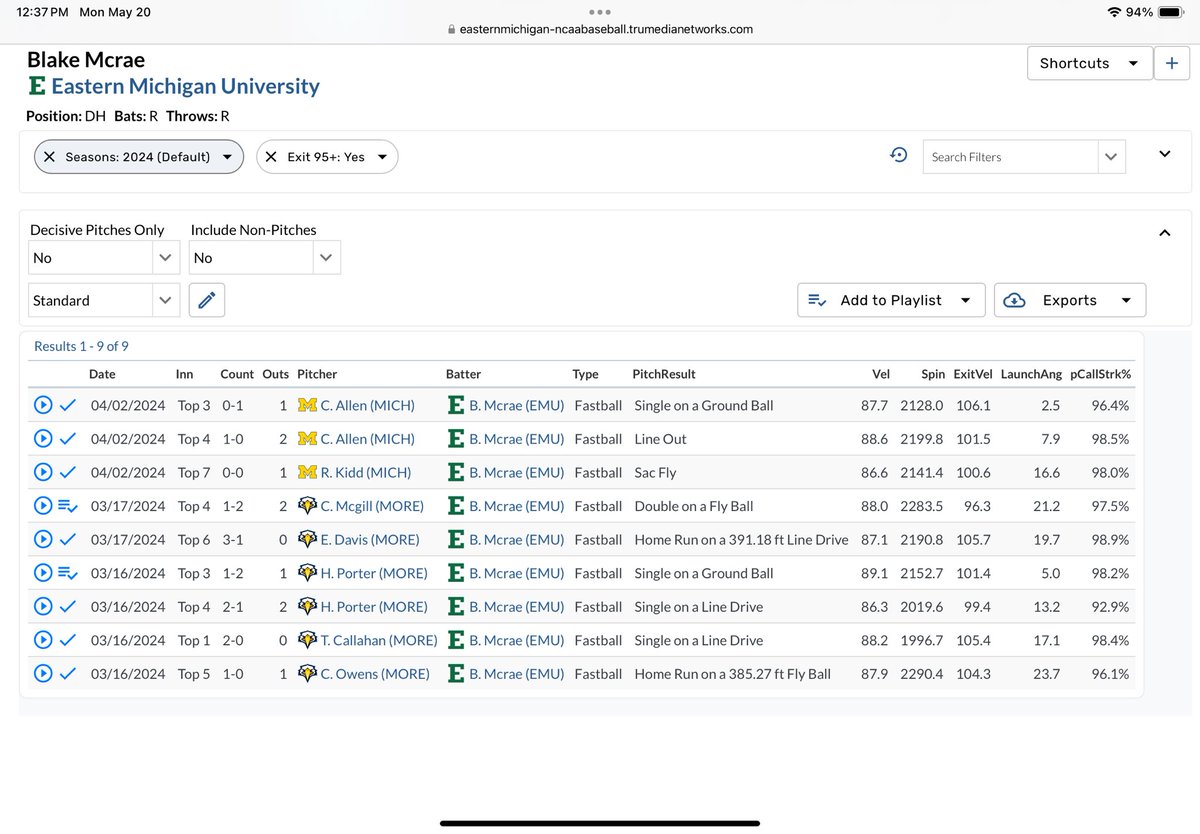The image size is (1200, 834).
Task: Open the Shortcuts dropdown
Action: point(1088,63)
